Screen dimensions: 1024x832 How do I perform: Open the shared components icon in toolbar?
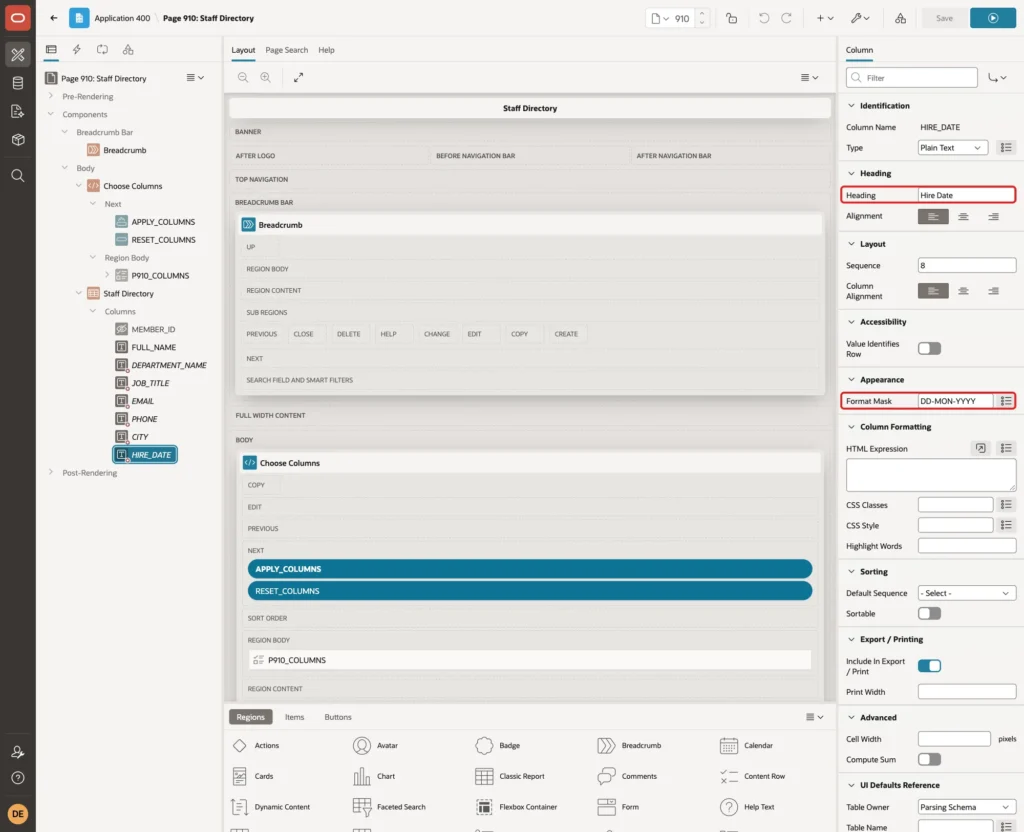click(x=901, y=18)
